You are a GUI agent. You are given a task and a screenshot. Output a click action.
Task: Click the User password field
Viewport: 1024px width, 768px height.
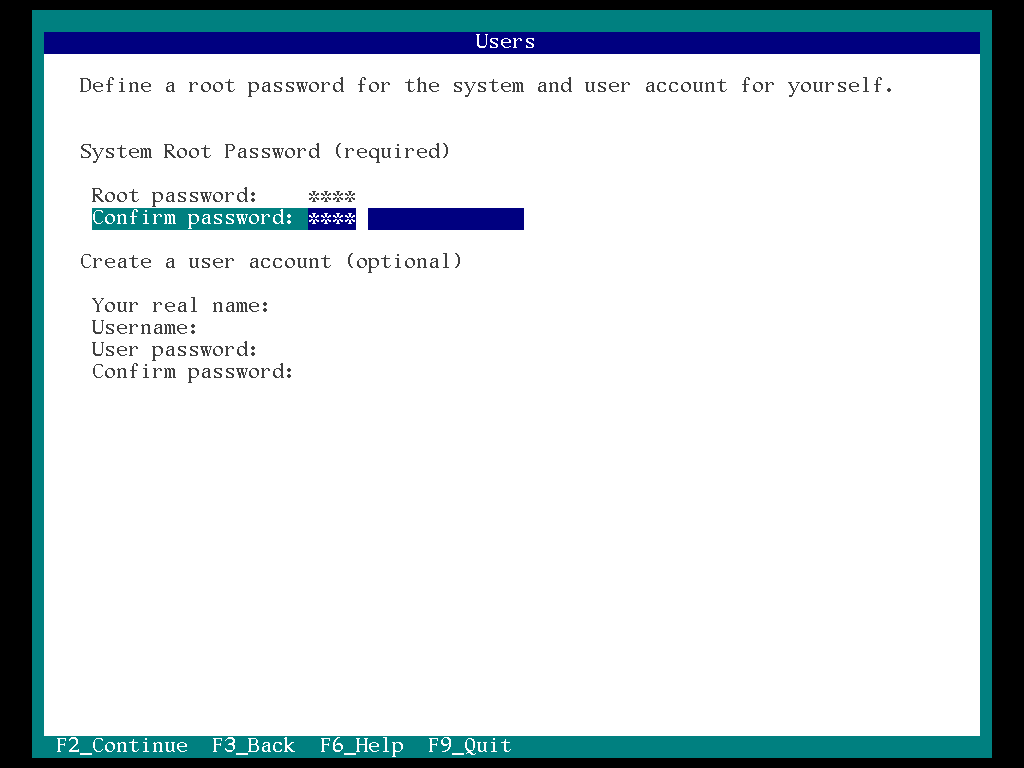coord(174,350)
